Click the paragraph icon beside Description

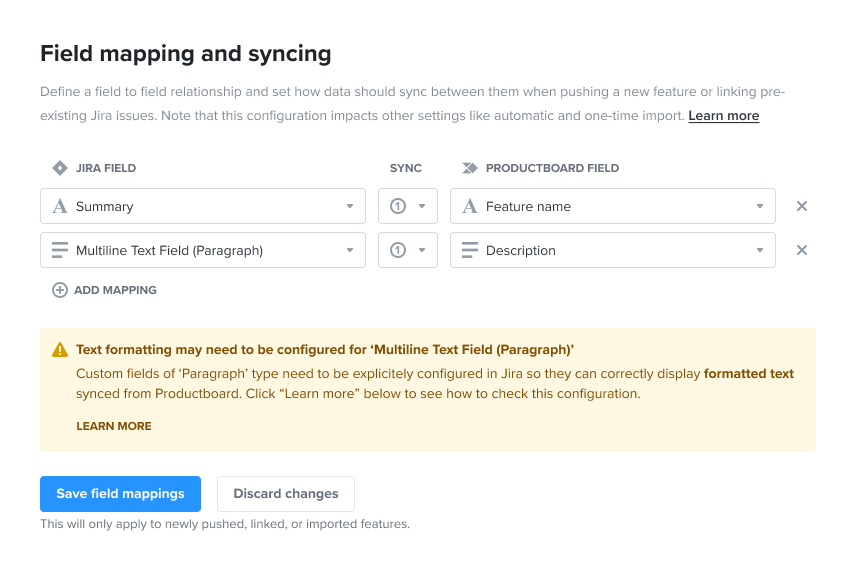(470, 251)
